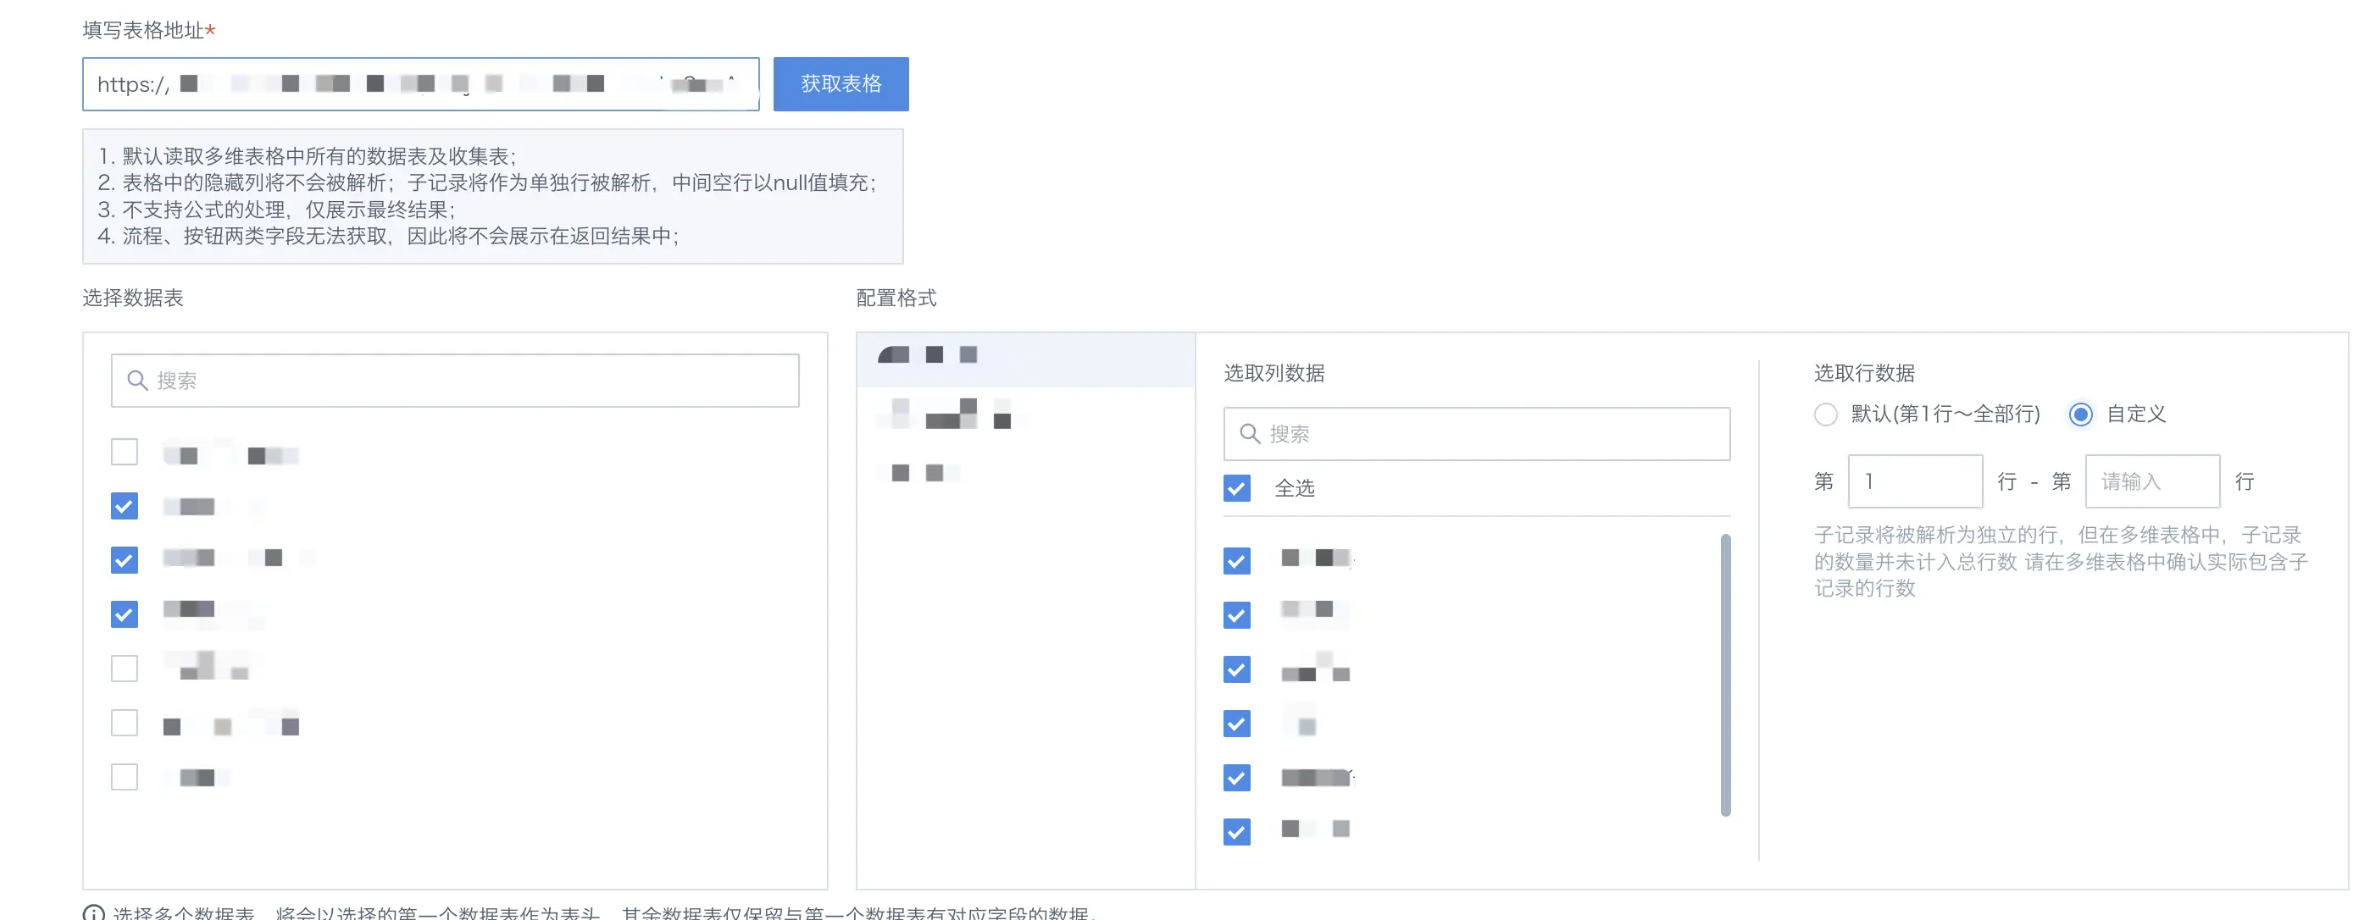
Task: Click the column list vertical scrollbar
Action: point(1725,675)
